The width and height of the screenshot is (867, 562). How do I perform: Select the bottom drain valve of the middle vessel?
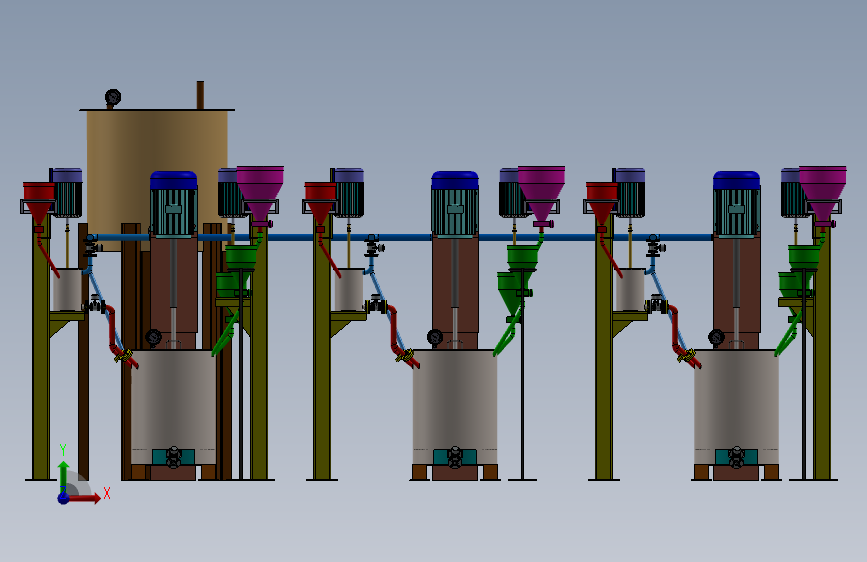(455, 457)
